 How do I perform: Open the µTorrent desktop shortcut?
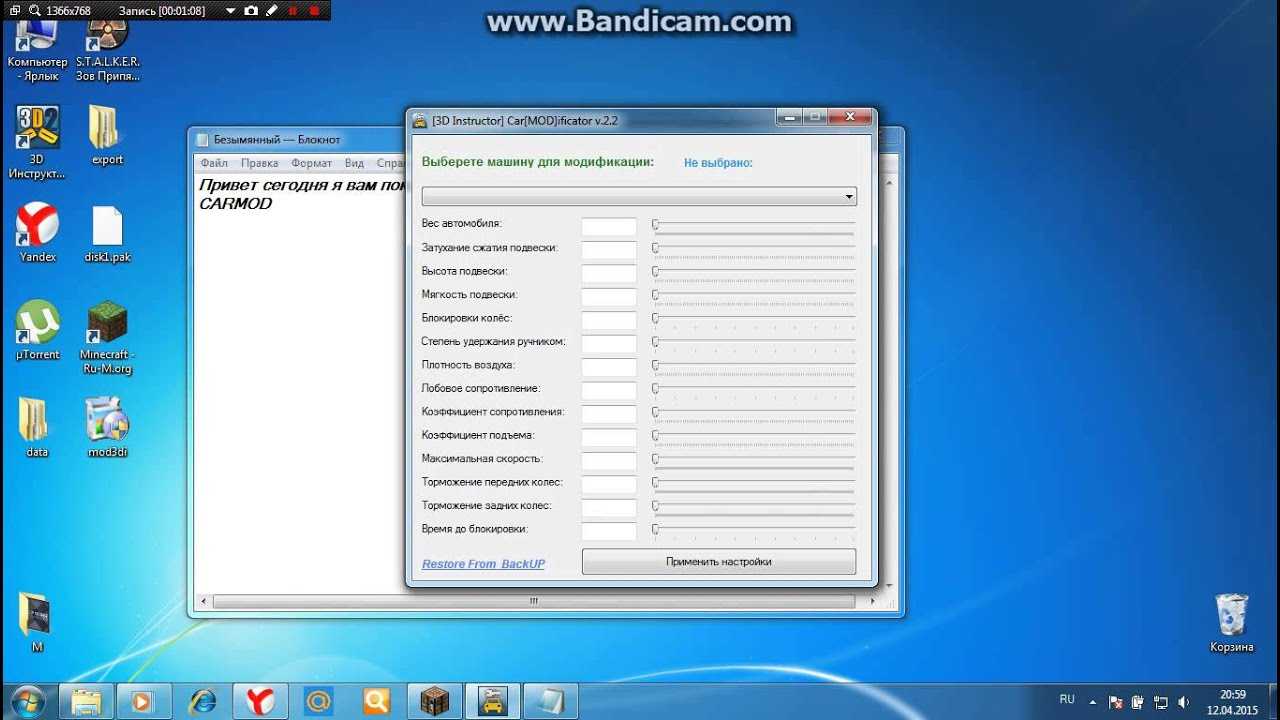click(x=37, y=330)
